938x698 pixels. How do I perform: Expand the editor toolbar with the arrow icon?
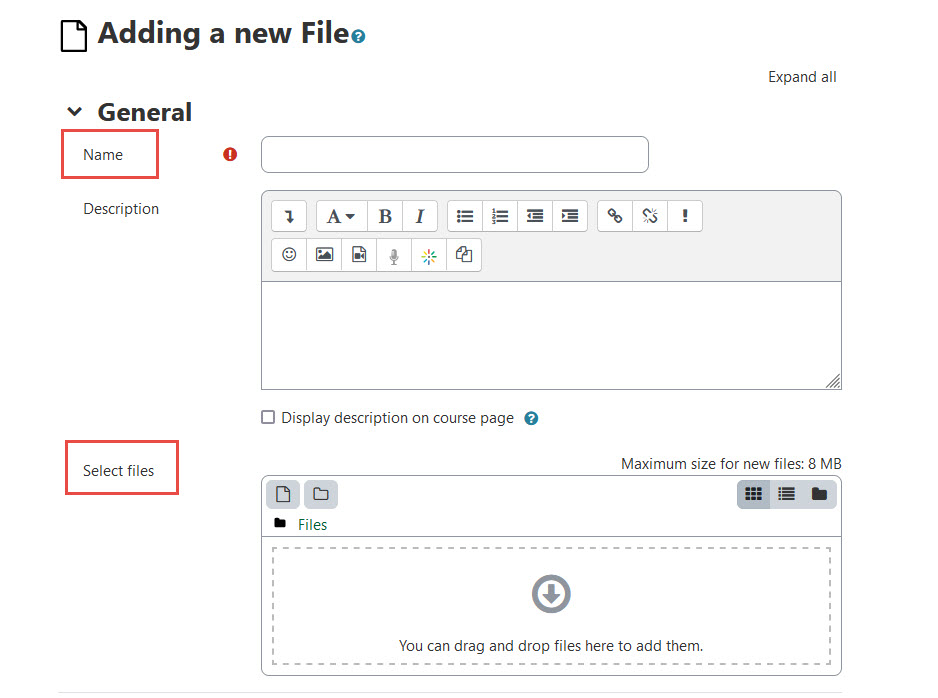pyautogui.click(x=289, y=216)
